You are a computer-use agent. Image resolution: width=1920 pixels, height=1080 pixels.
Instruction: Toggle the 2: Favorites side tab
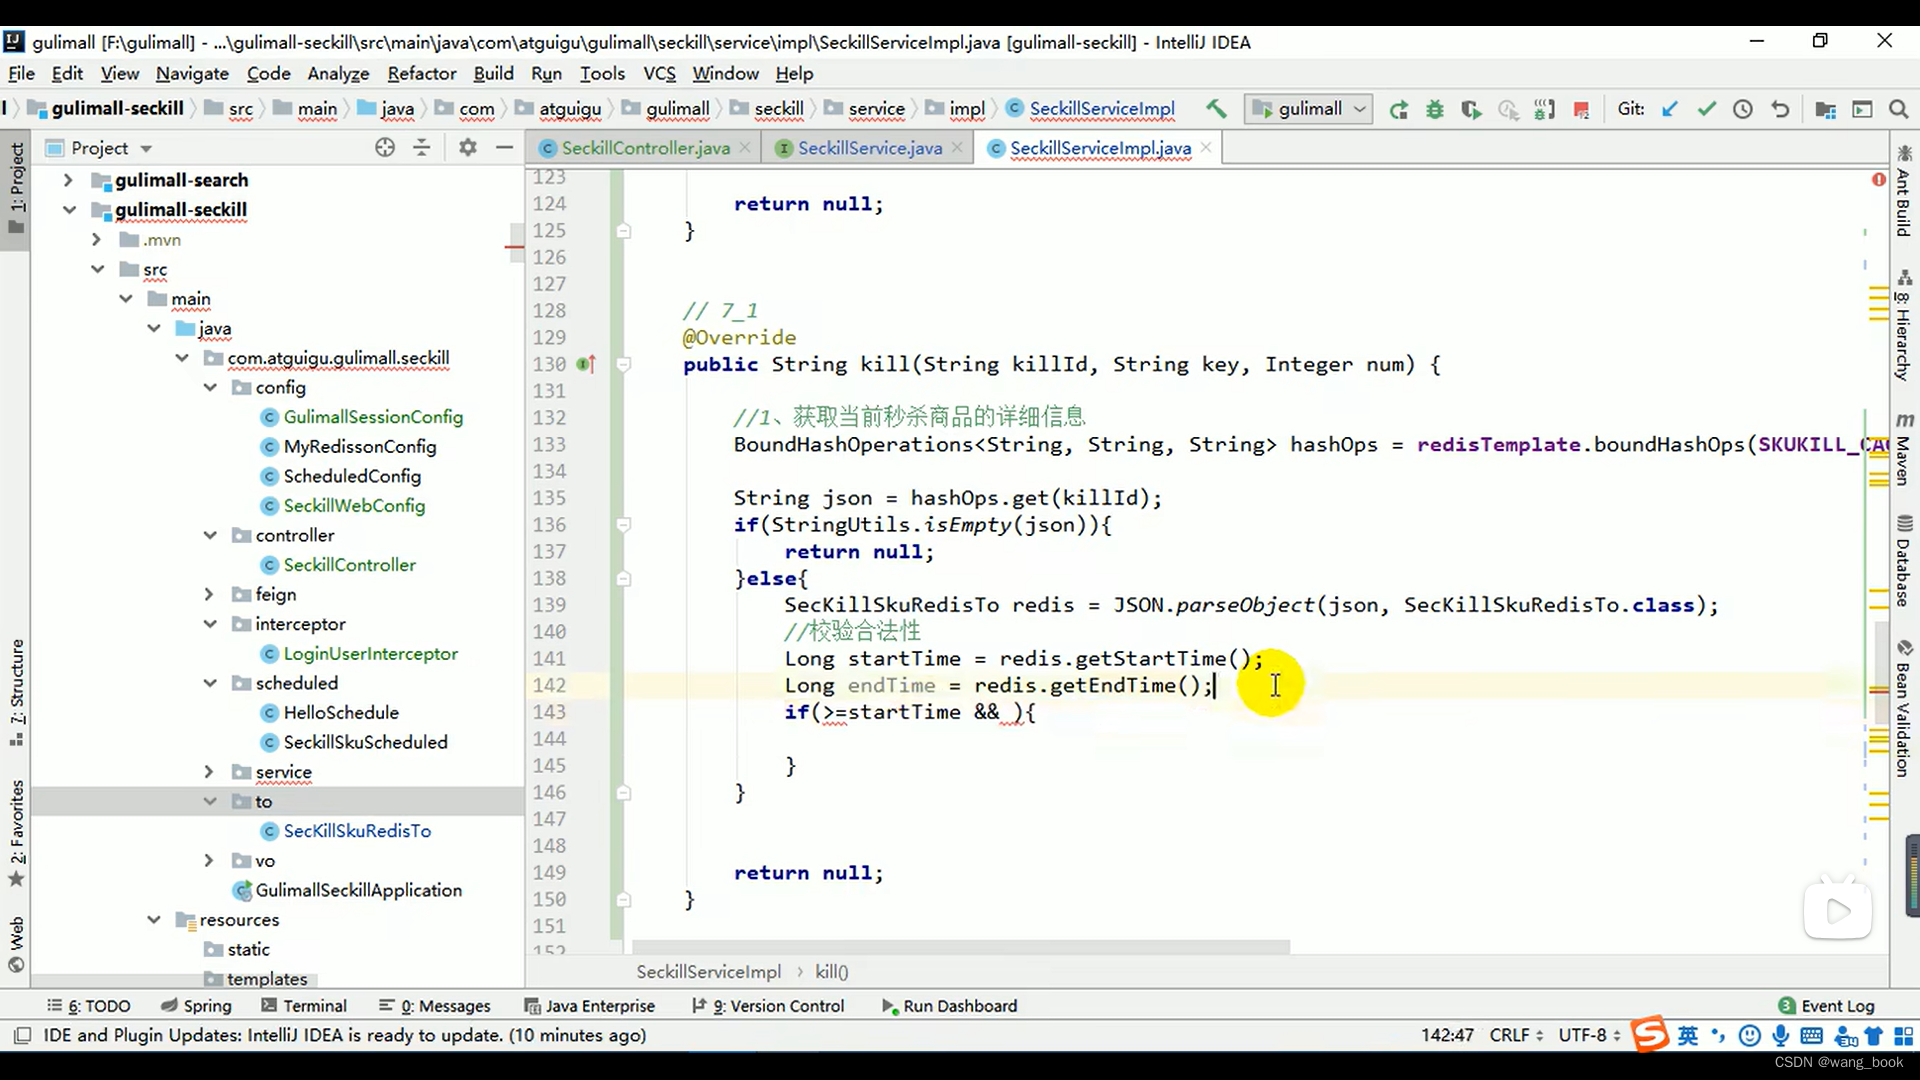click(16, 832)
